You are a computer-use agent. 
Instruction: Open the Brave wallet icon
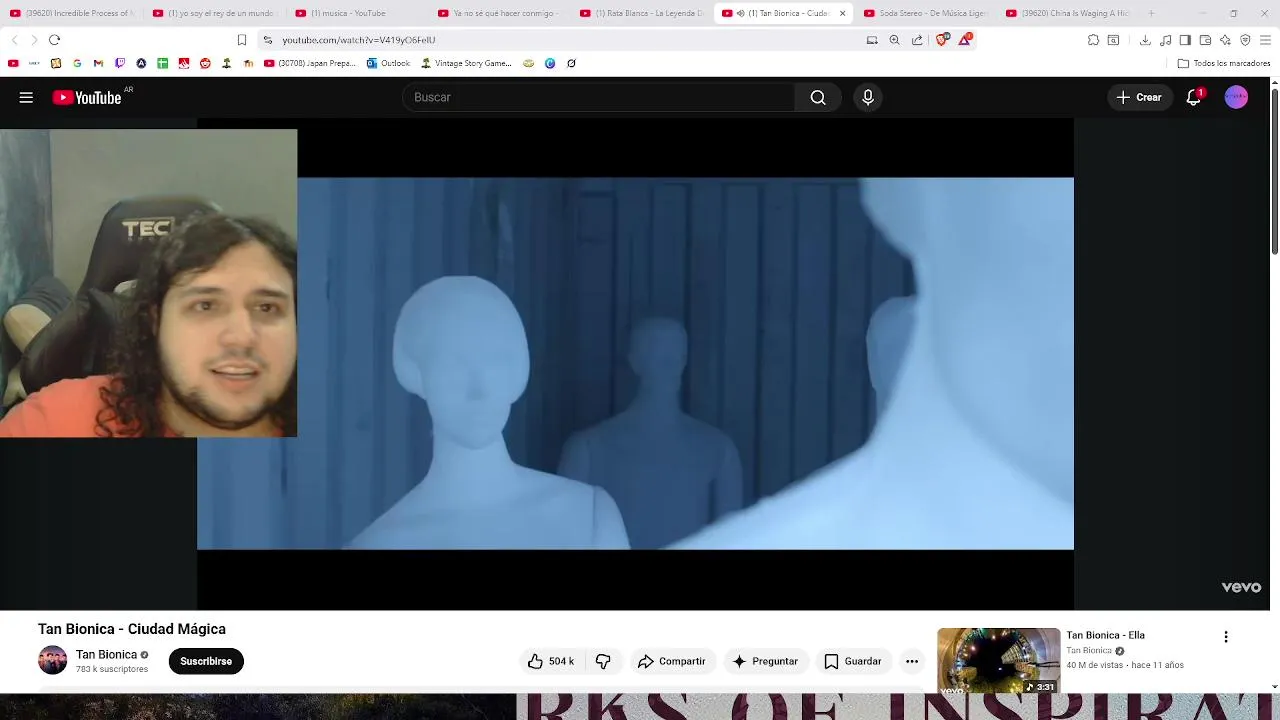tap(1205, 40)
